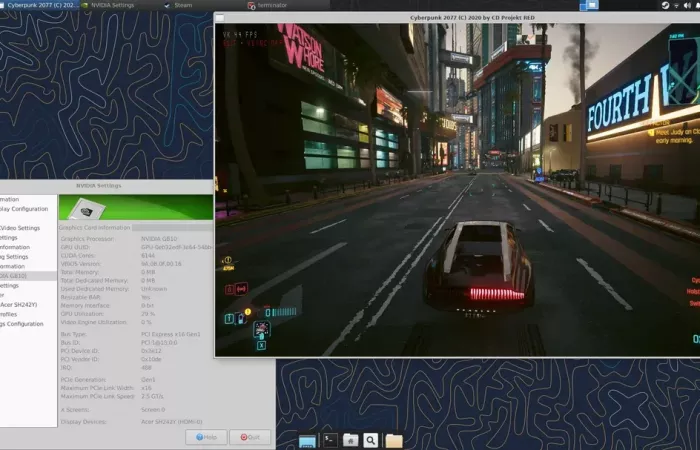Click the Show Desktop dock icon
700x450 pixels.
pyautogui.click(x=307, y=441)
